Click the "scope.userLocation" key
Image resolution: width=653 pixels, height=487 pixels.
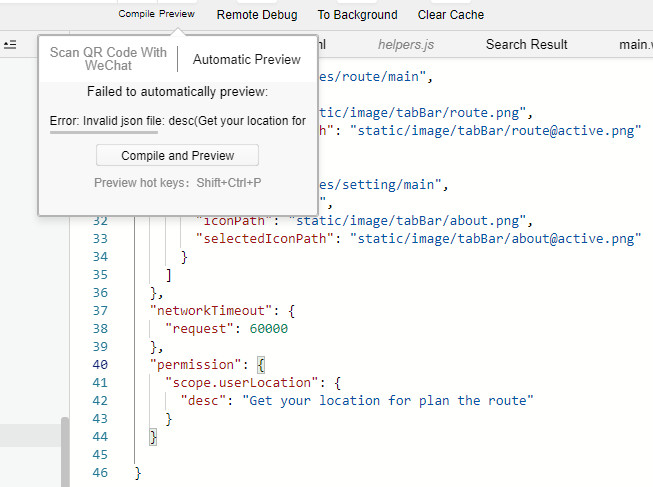click(x=240, y=382)
